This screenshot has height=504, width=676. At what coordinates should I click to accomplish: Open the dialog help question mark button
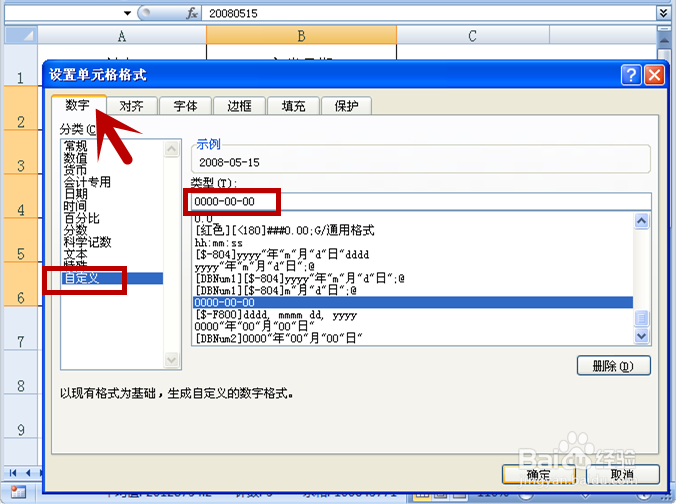[631, 75]
